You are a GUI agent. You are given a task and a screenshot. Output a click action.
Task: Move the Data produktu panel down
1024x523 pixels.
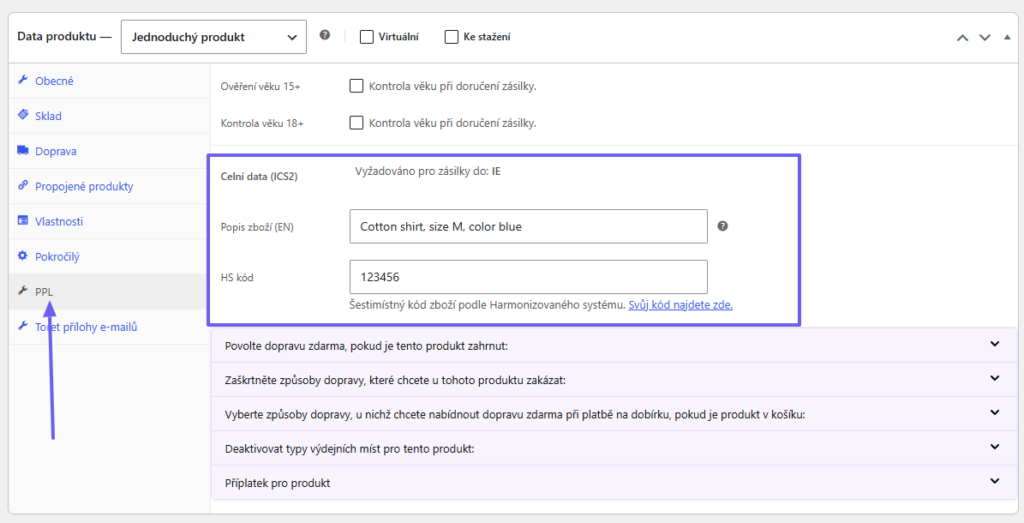tap(985, 37)
